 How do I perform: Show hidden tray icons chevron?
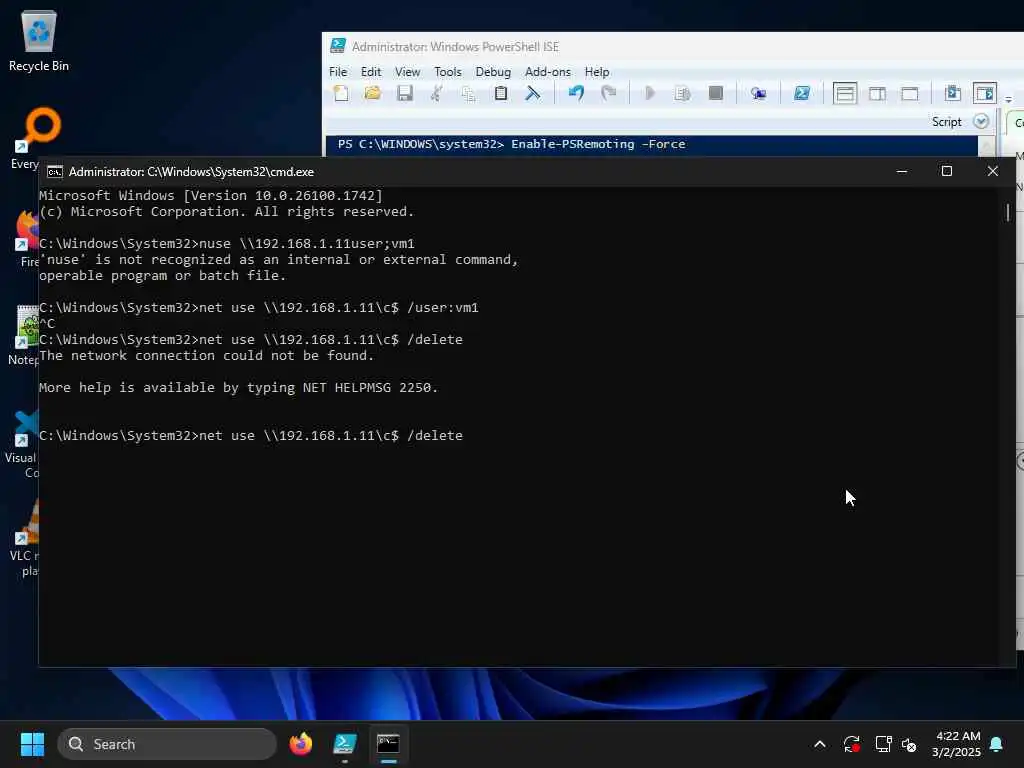820,744
